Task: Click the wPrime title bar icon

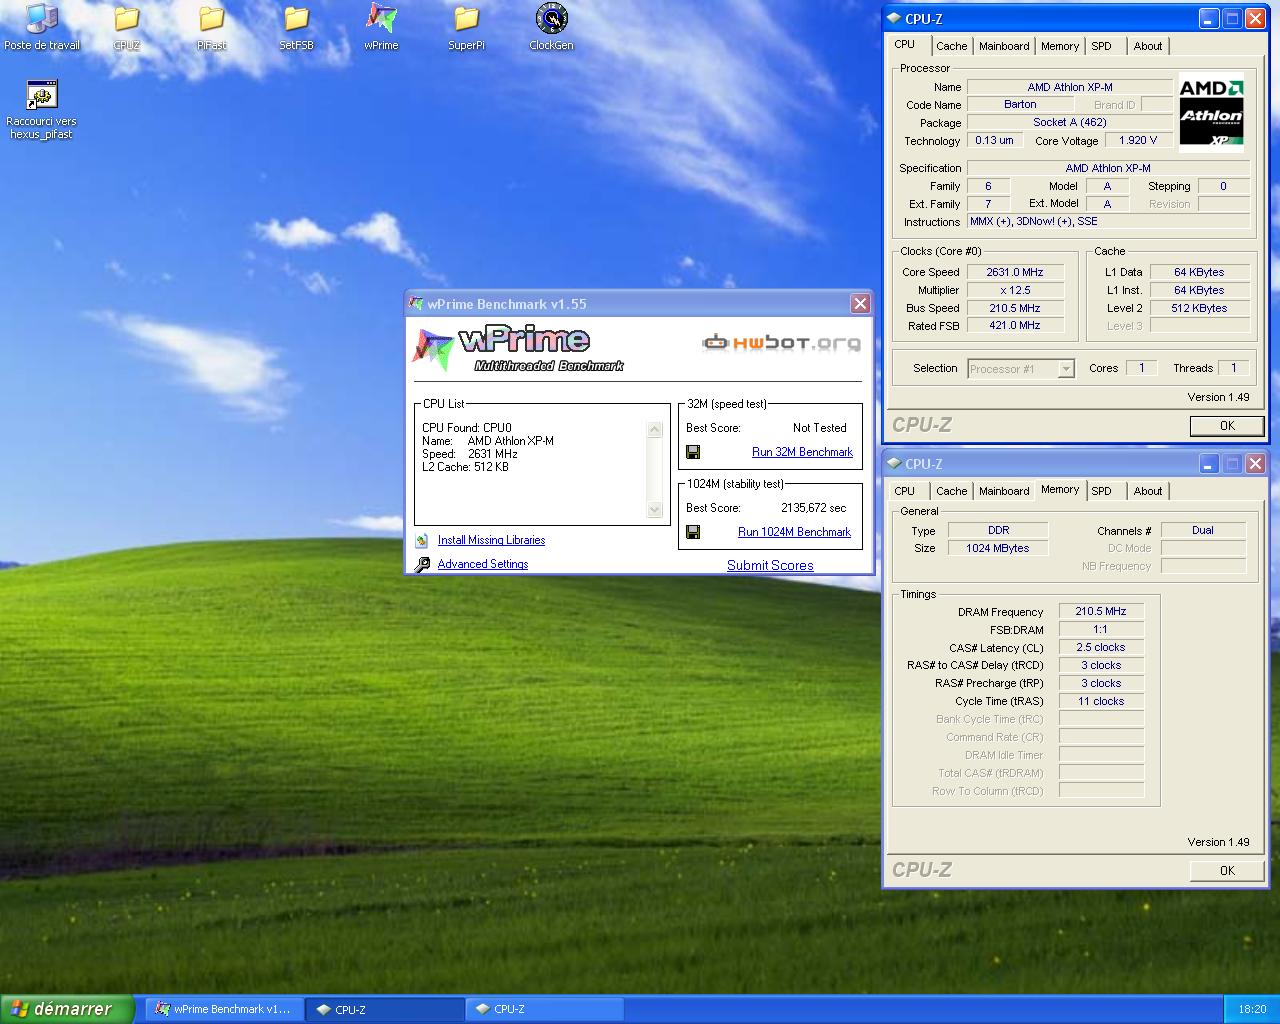Action: (x=416, y=304)
